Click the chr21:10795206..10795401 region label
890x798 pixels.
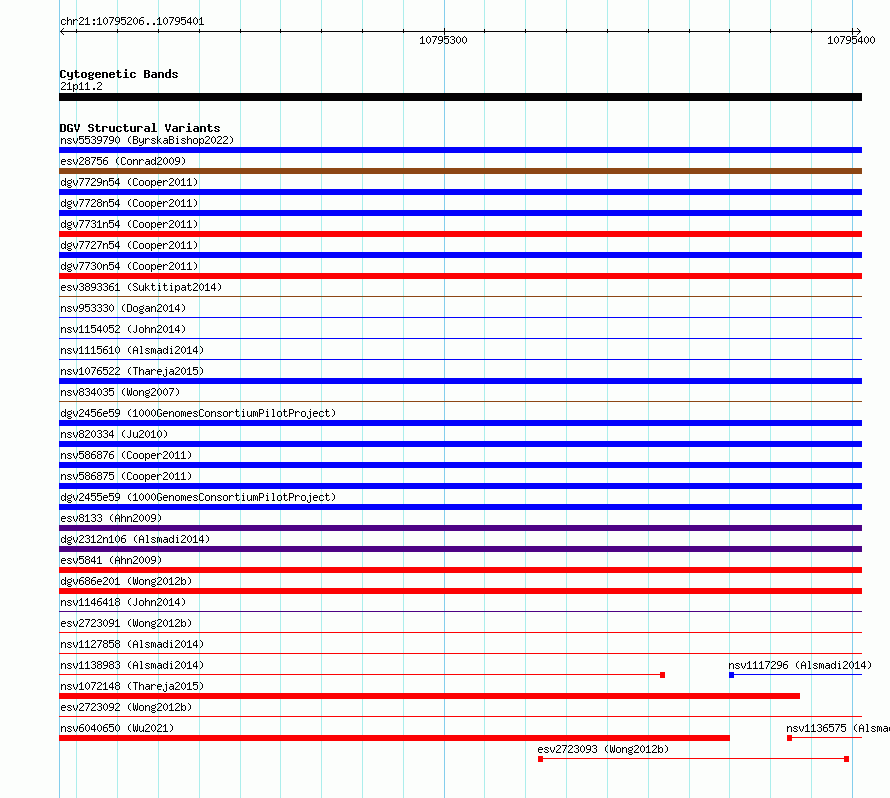click(x=132, y=21)
